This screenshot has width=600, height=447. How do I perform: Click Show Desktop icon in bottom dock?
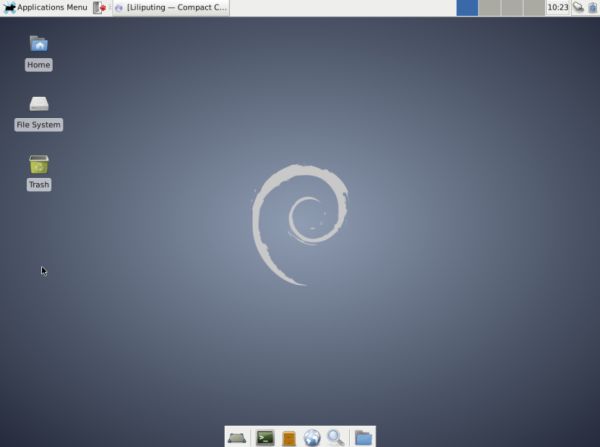[237, 437]
